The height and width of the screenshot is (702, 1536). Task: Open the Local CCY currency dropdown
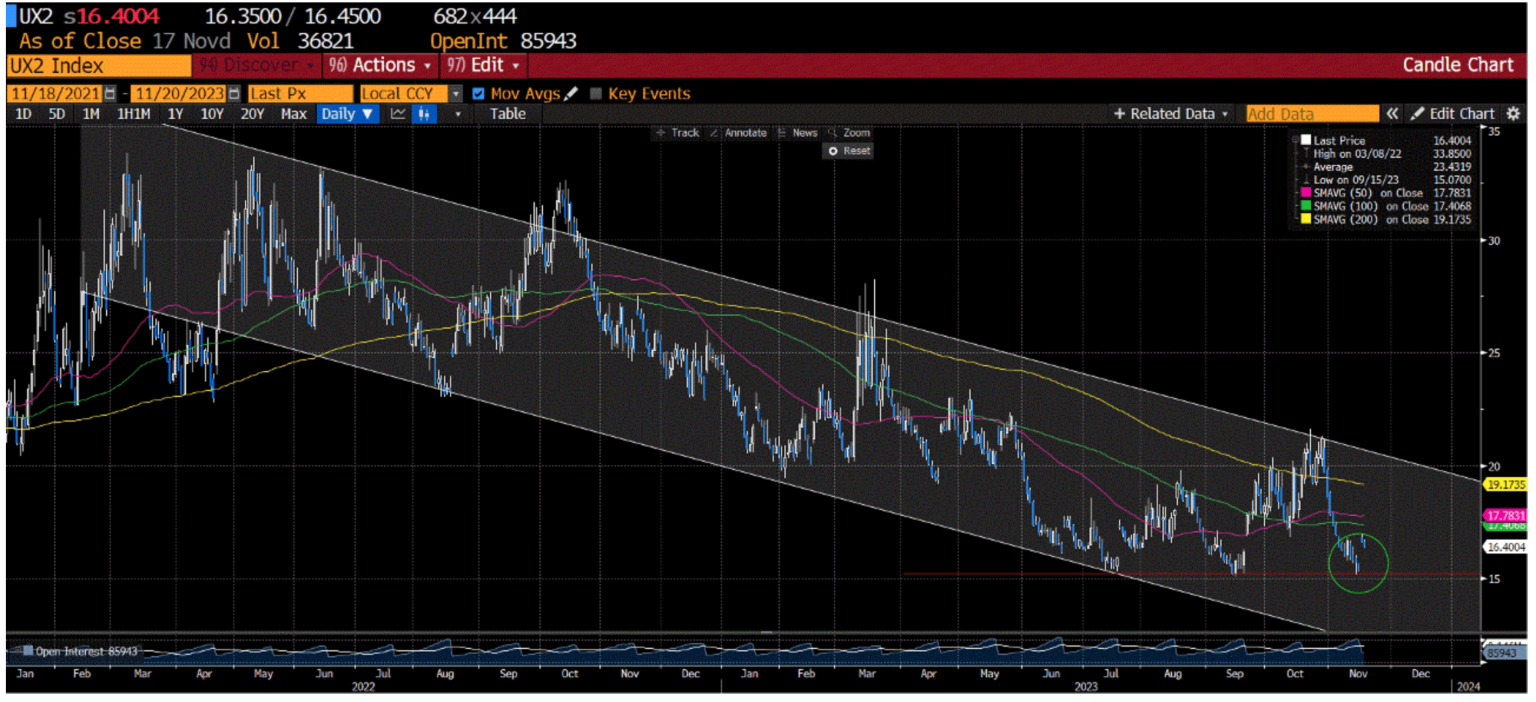[x=456, y=93]
